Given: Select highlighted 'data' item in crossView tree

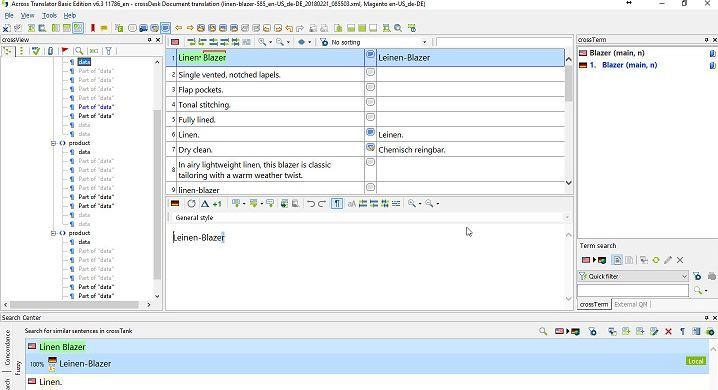Looking at the screenshot, I should coord(84,62).
